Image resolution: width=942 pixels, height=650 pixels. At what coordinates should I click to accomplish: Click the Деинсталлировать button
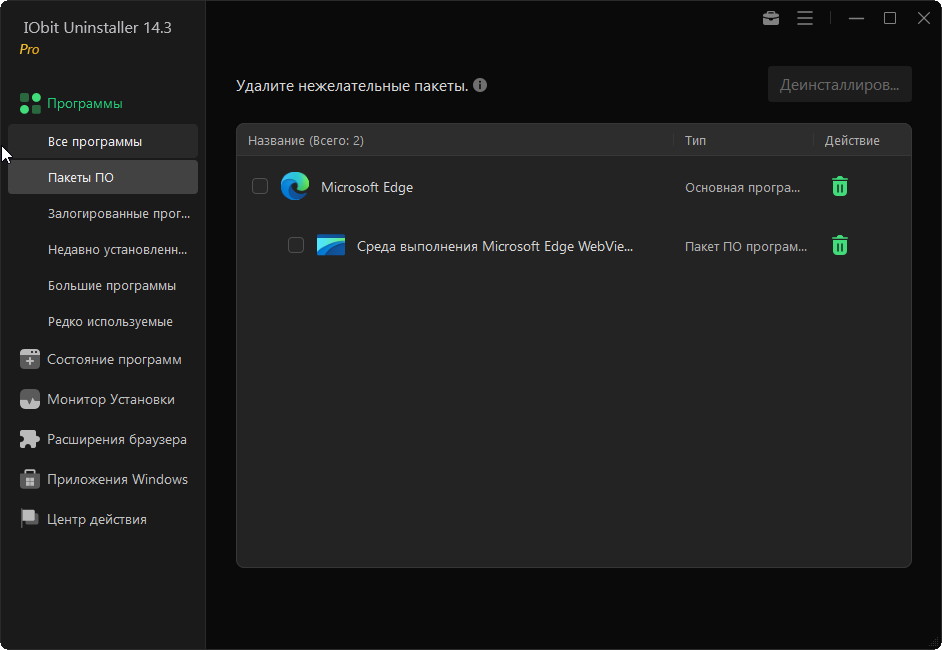click(x=840, y=85)
